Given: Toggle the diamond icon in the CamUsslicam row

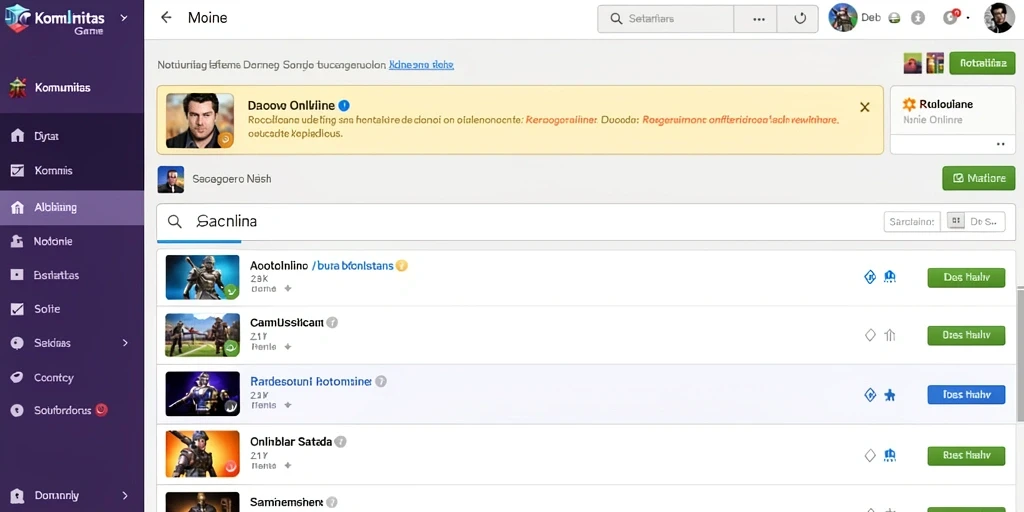Looking at the screenshot, I should tap(870, 335).
